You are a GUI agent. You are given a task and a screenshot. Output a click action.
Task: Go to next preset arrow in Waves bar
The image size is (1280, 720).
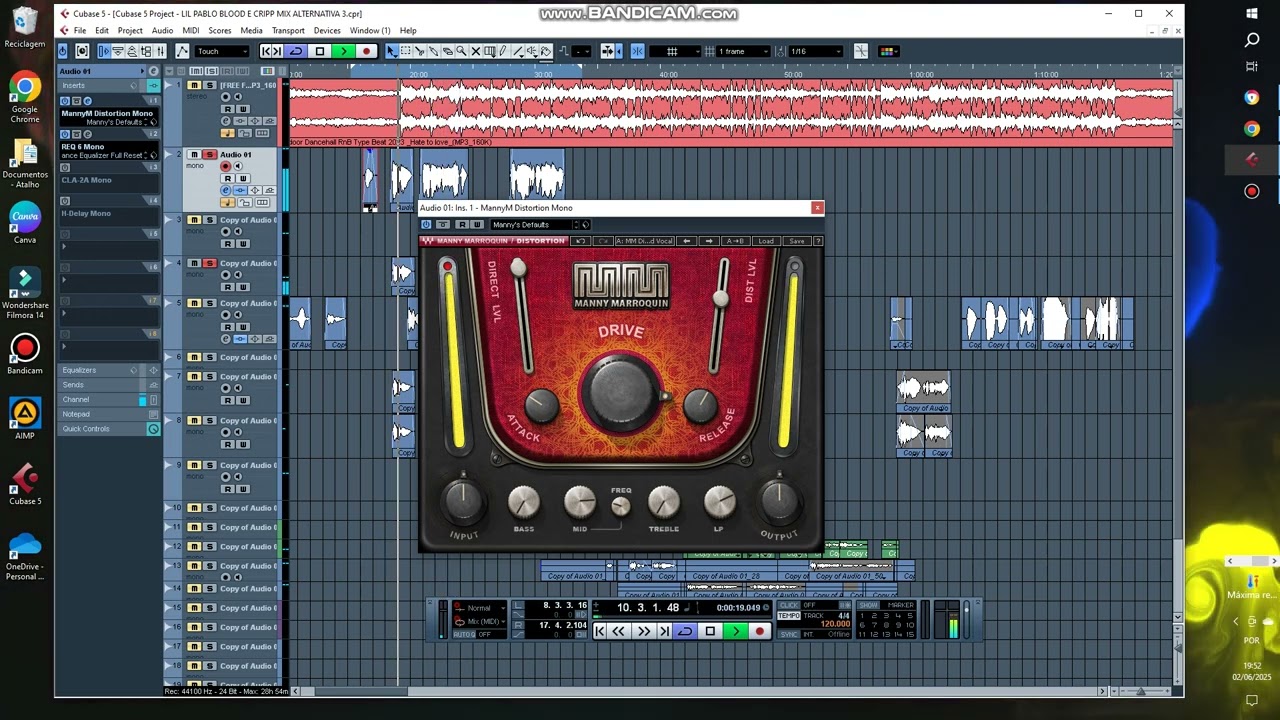click(x=709, y=241)
